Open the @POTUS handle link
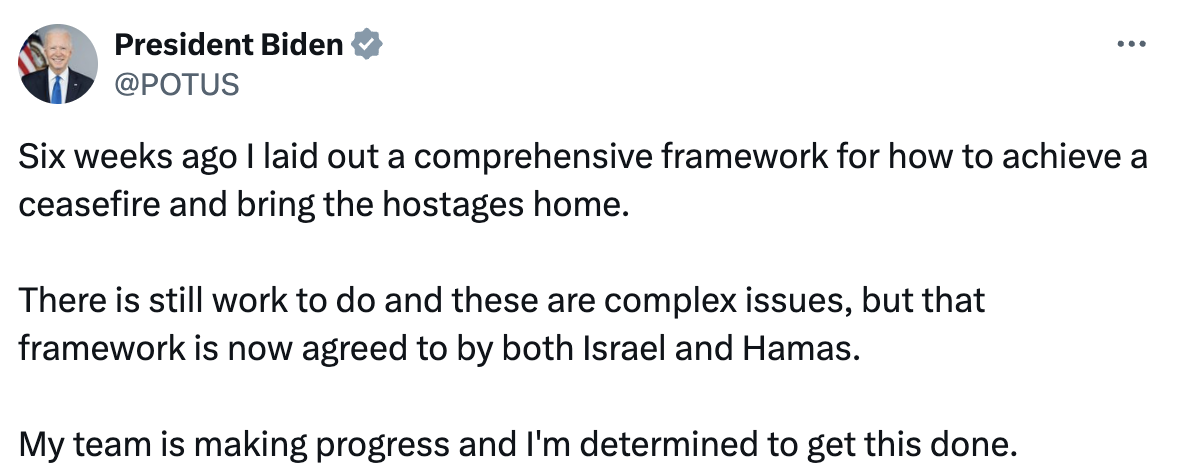The image size is (1182, 476). click(177, 85)
